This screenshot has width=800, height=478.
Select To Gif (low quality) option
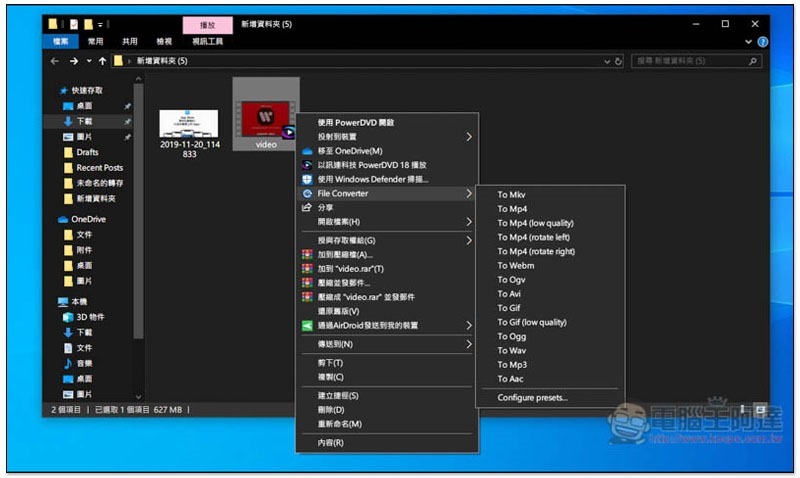pyautogui.click(x=532, y=322)
